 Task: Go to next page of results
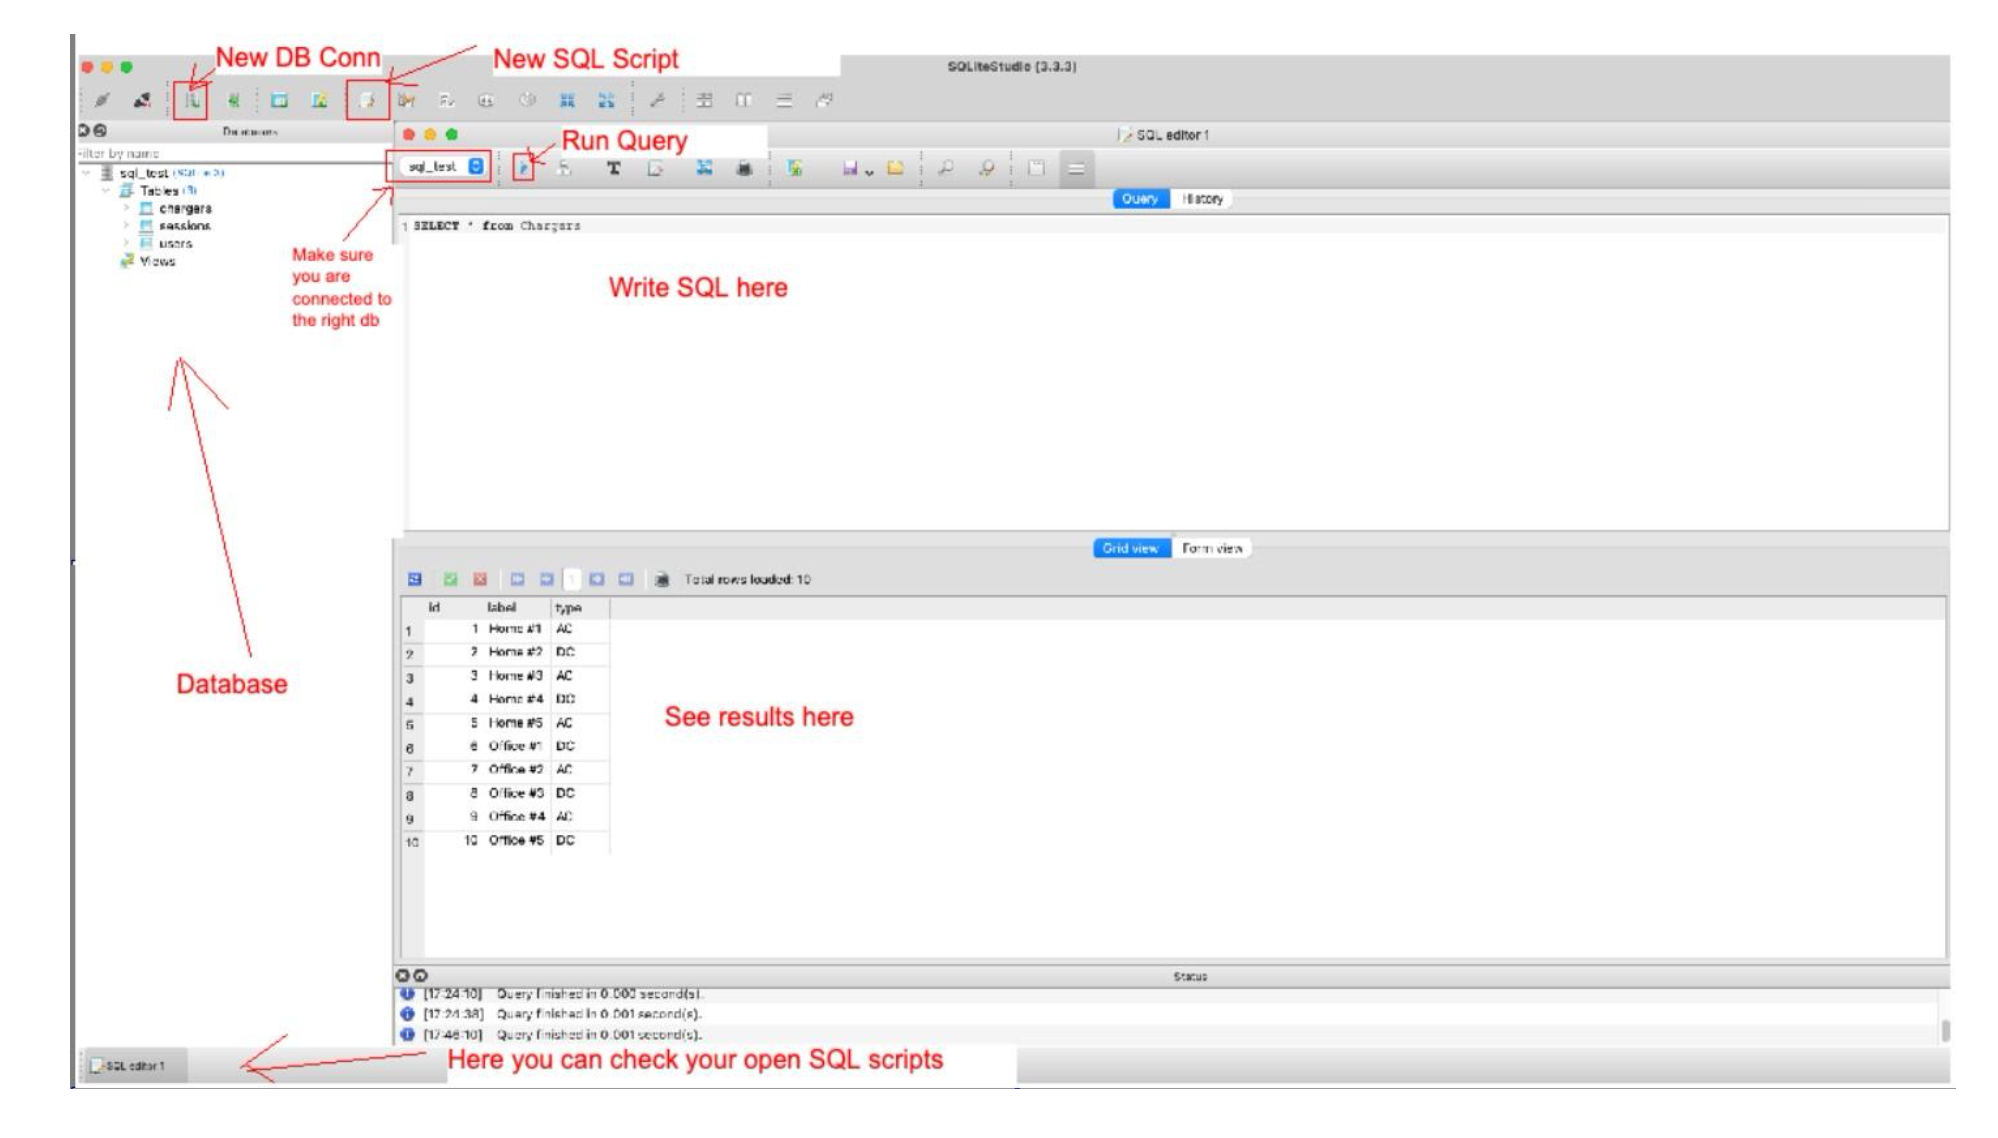pos(597,579)
